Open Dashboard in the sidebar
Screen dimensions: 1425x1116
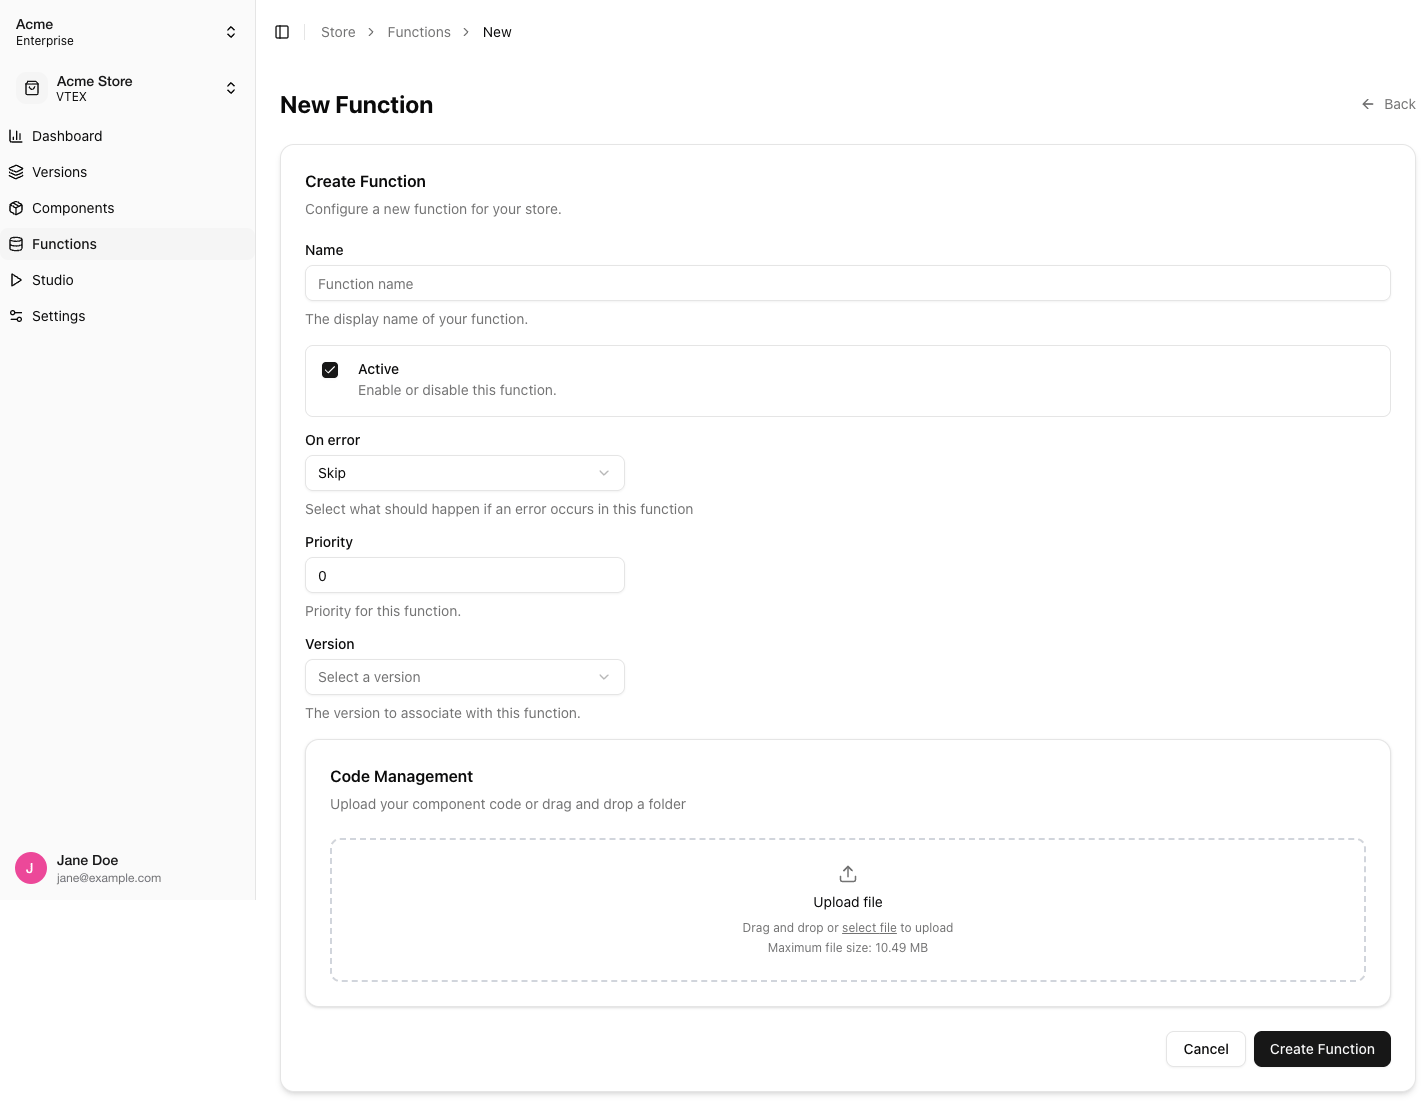tap(127, 136)
